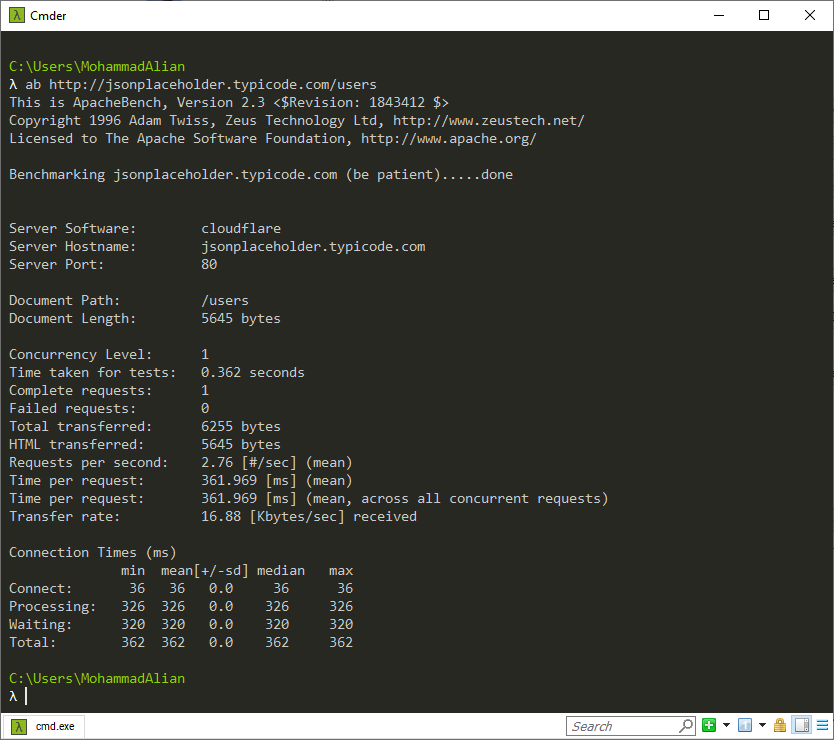Screen dimensions: 834x740
Task: Minimize the Cmder window
Action: 718,15
